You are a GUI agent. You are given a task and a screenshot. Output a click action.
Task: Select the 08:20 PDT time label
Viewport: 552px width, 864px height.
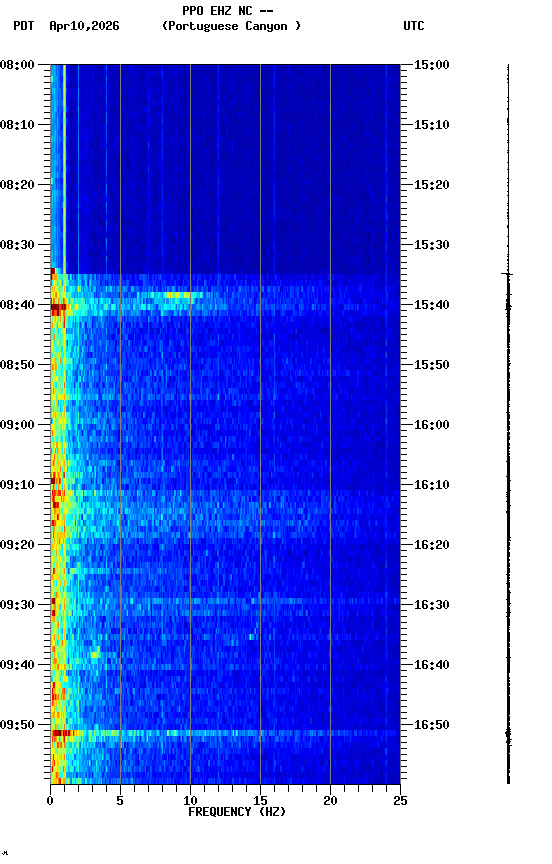coord(17,185)
